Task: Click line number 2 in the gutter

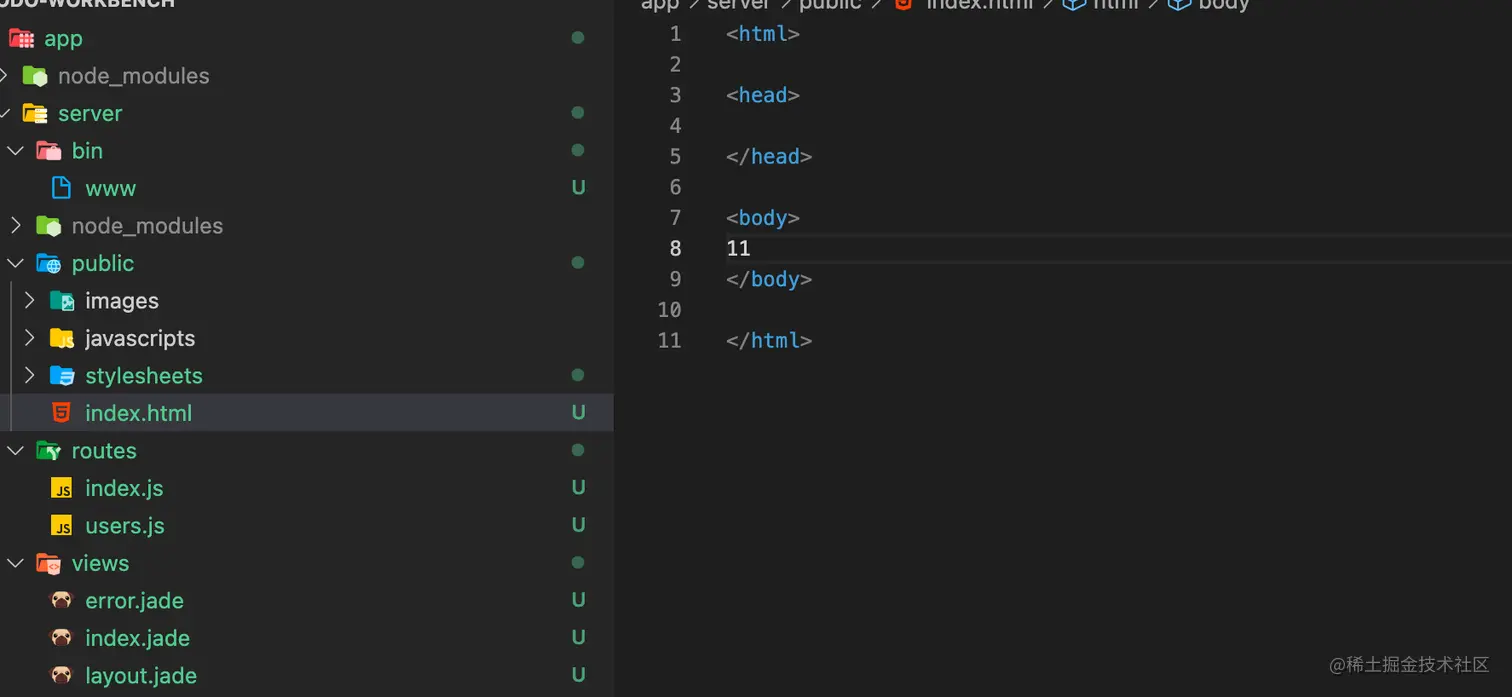Action: [675, 65]
